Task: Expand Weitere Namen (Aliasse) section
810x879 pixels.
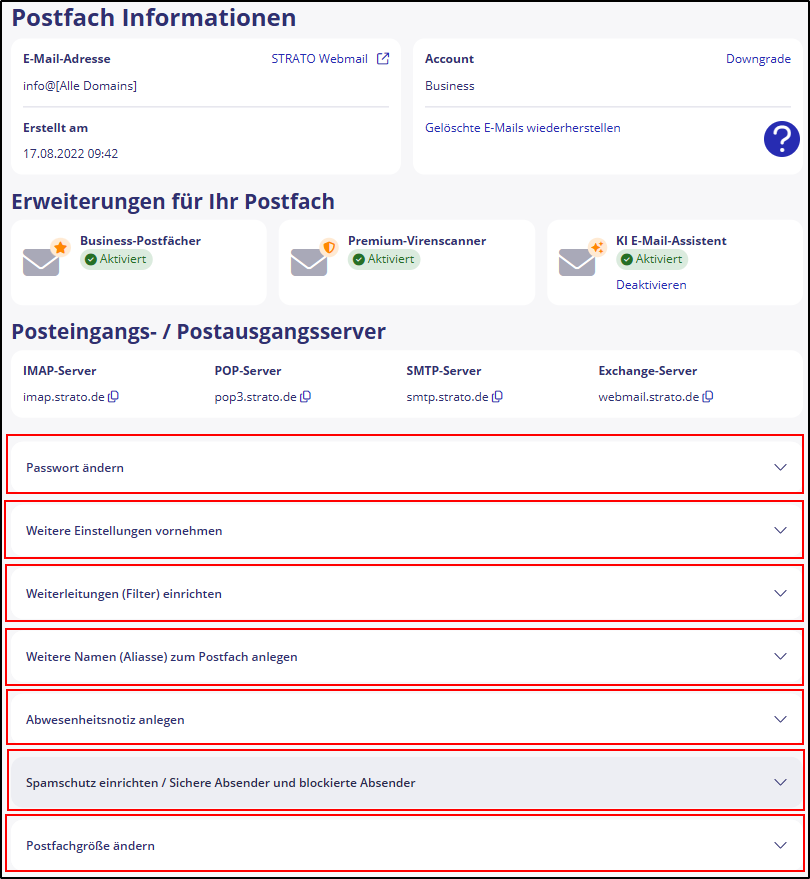Action: click(404, 656)
